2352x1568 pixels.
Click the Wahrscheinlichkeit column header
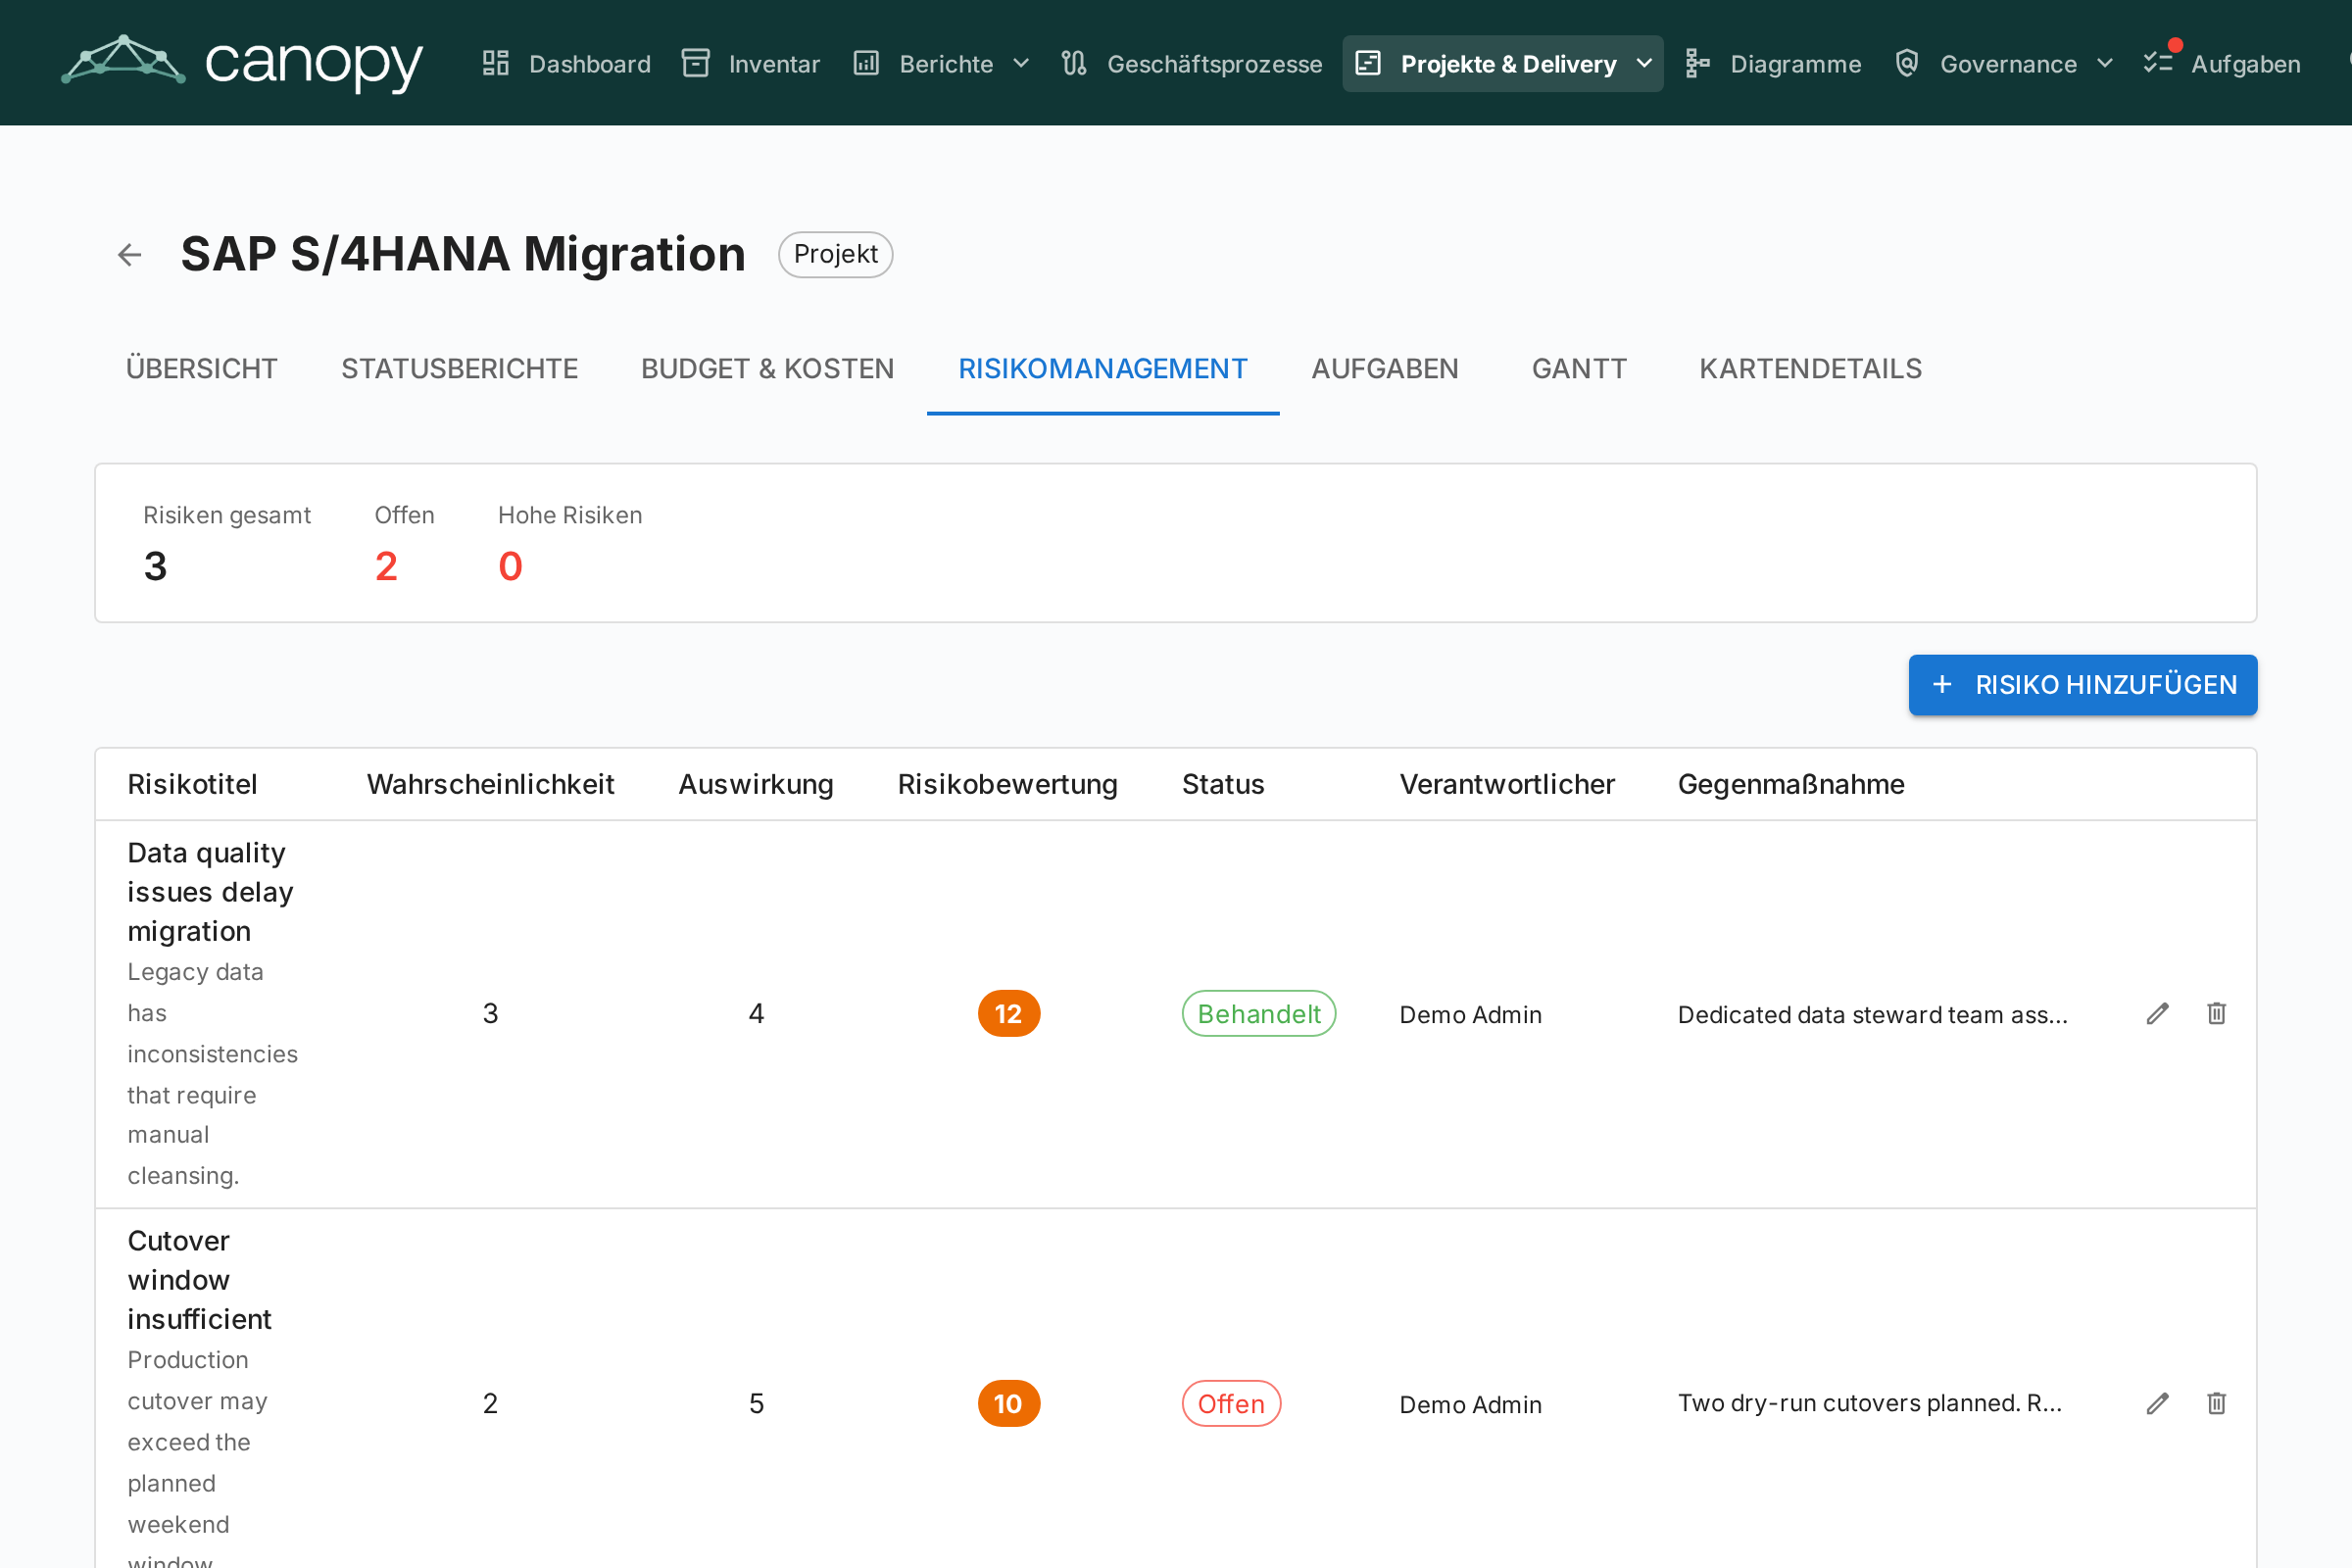pyautogui.click(x=490, y=785)
